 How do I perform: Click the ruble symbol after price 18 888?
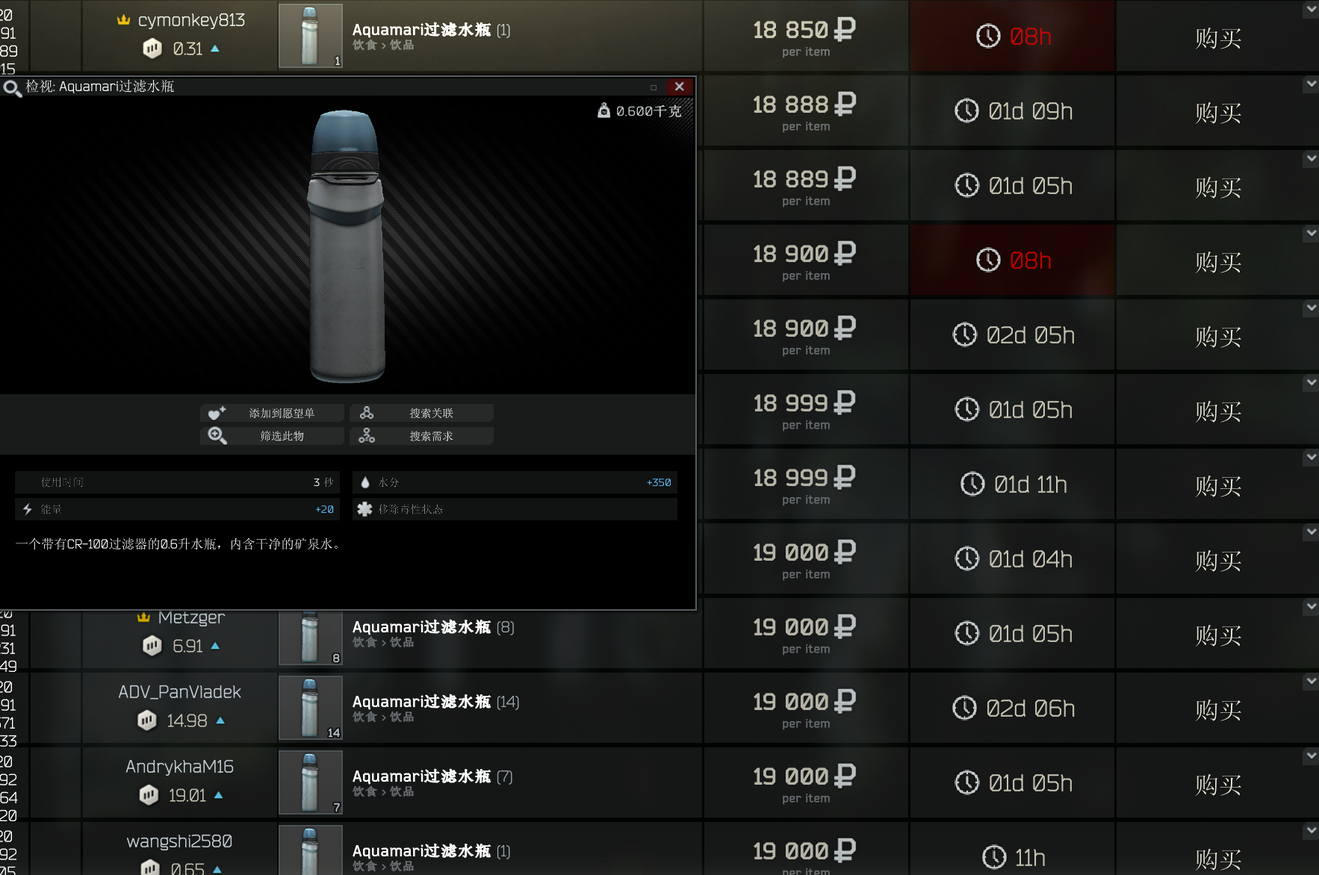(845, 104)
